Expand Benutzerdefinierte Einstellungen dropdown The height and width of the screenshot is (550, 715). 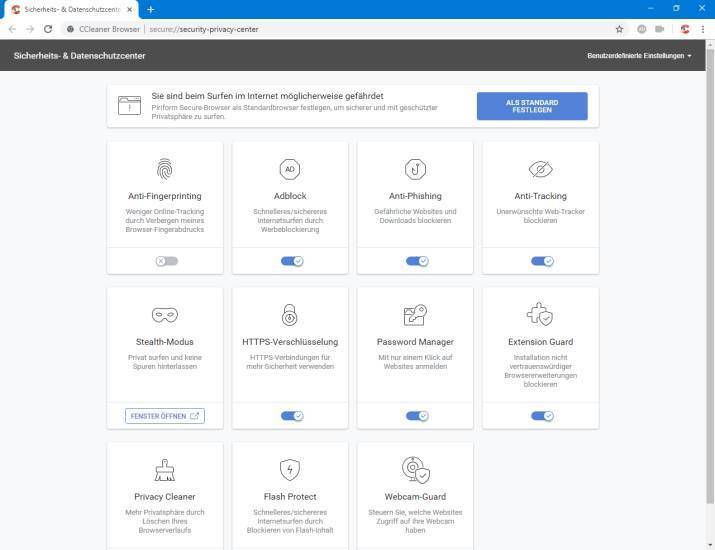(x=639, y=56)
